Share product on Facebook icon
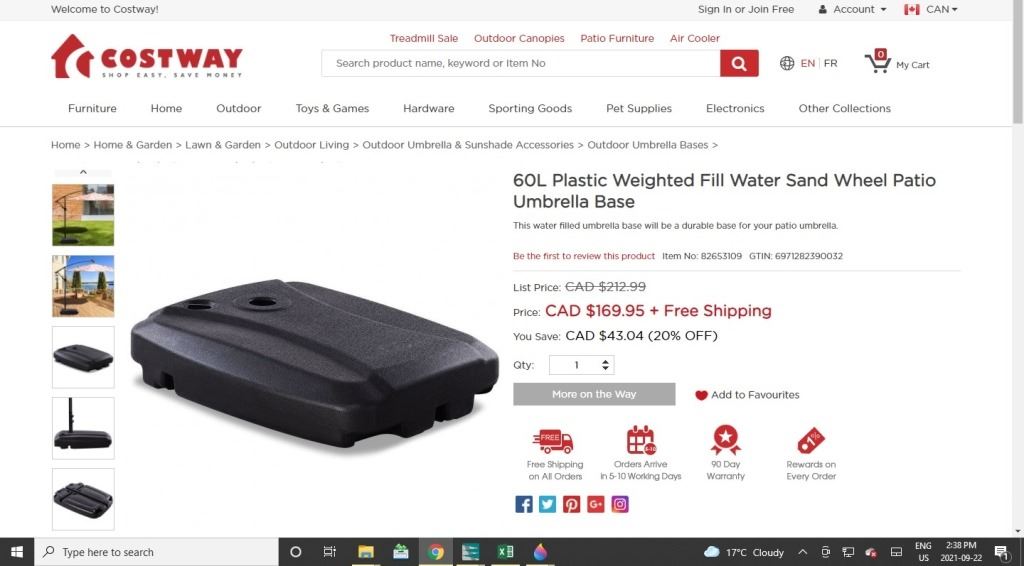 tap(524, 504)
